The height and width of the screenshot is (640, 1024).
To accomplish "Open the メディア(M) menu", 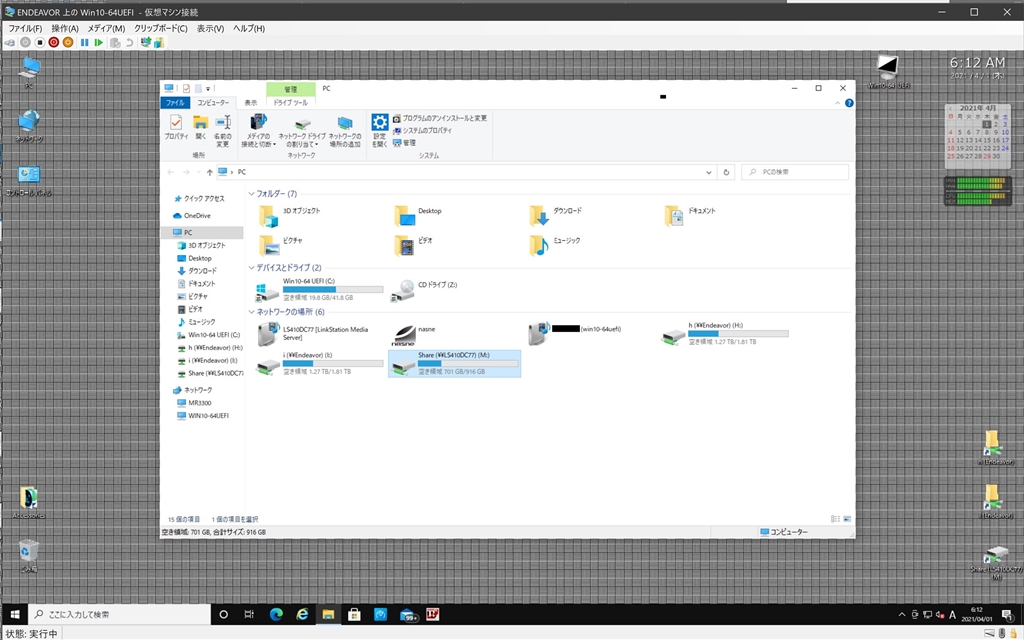I will (x=106, y=29).
